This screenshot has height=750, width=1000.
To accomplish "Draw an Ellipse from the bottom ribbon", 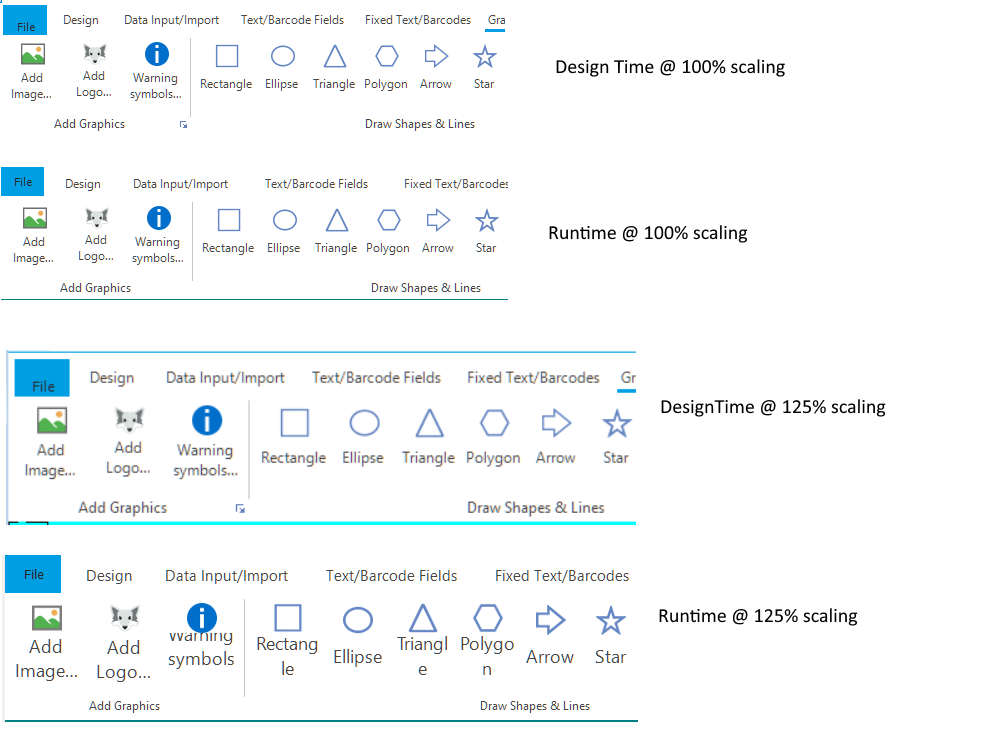I will pyautogui.click(x=357, y=635).
